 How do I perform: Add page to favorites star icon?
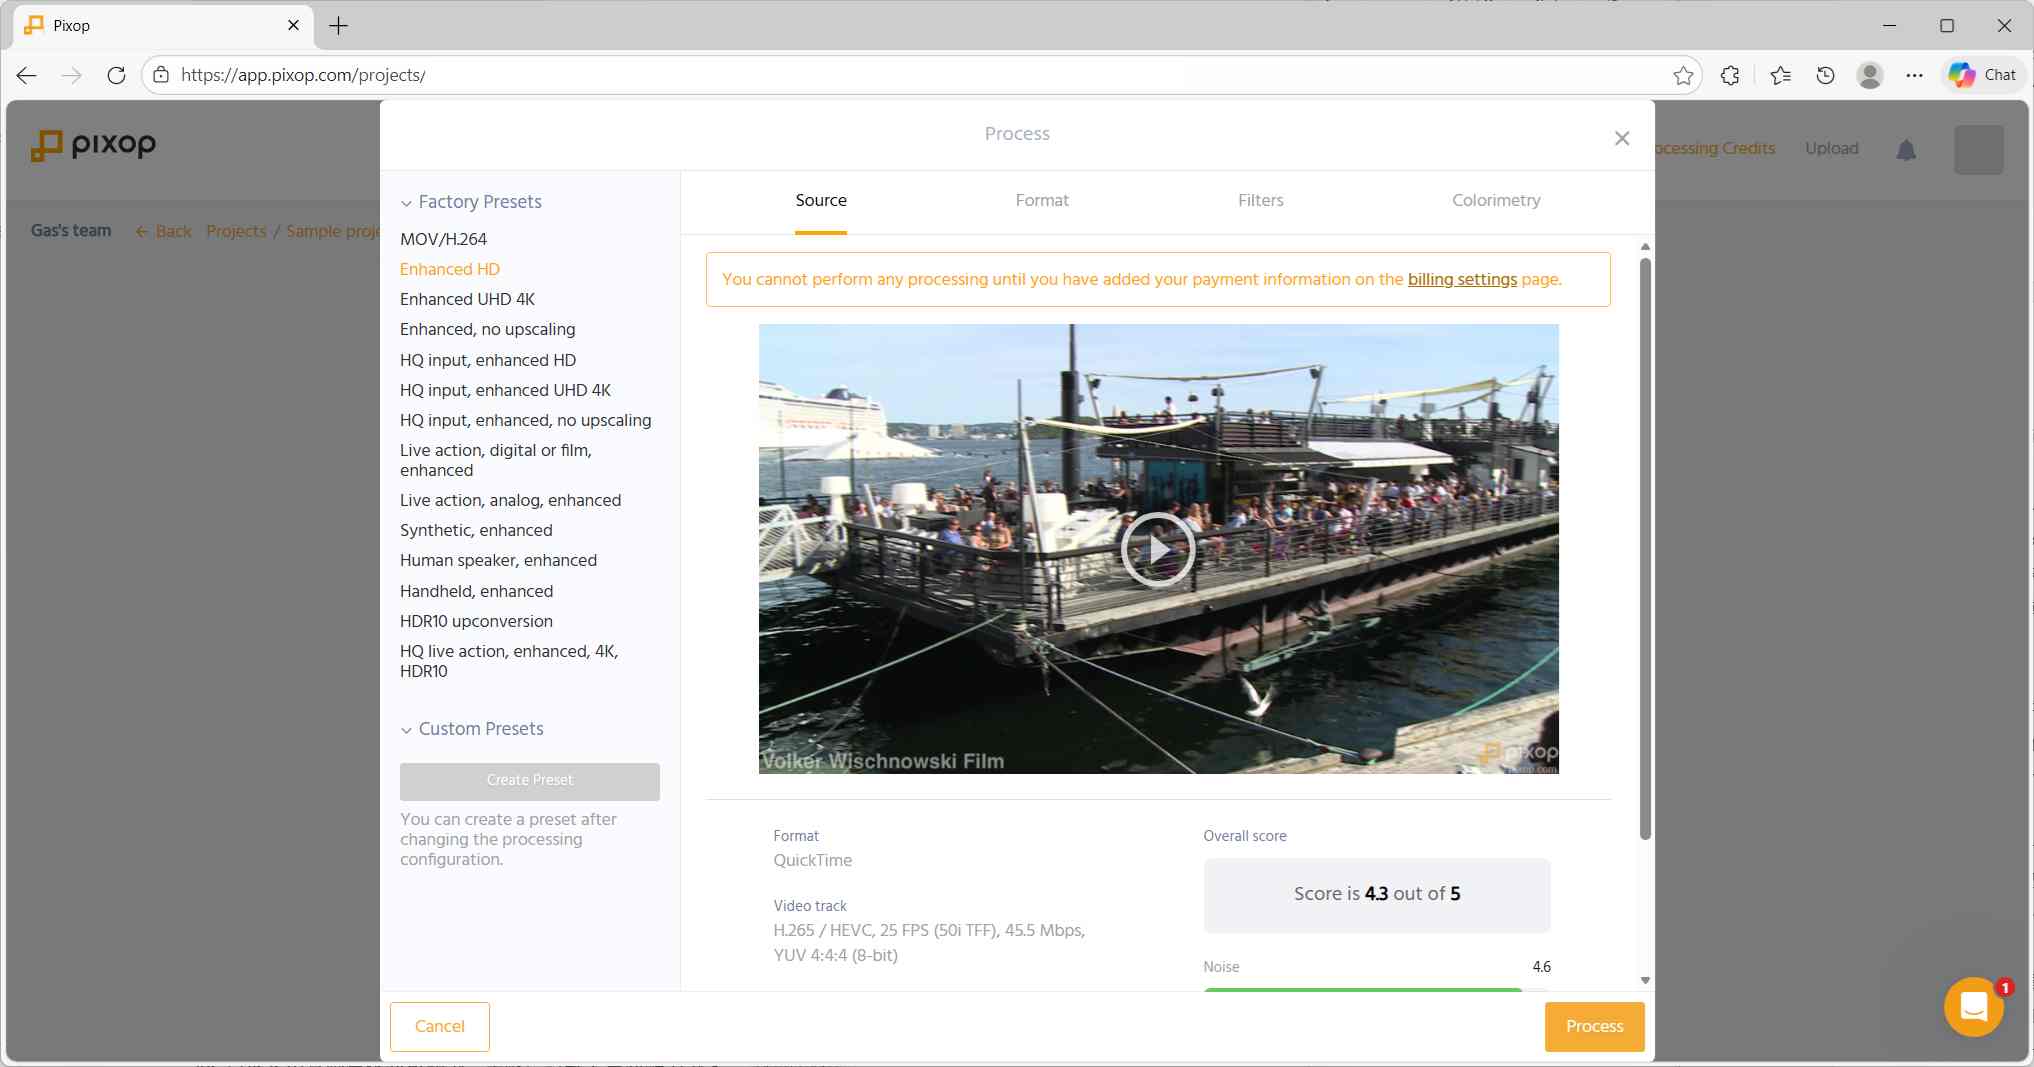1683,75
